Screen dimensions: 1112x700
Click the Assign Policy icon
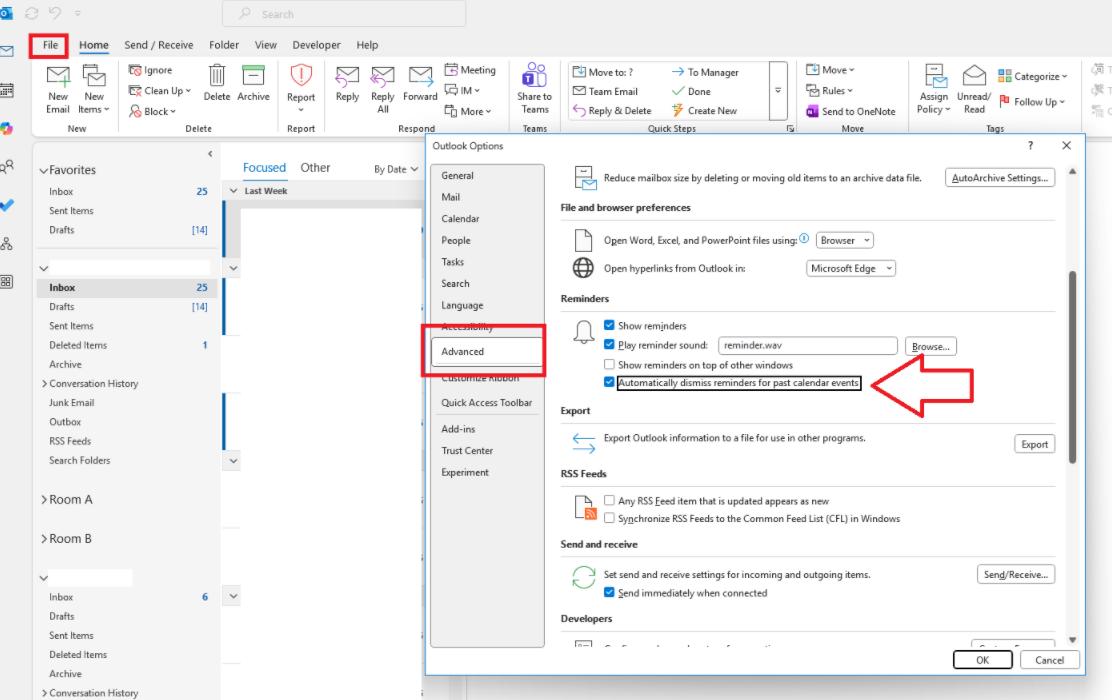[x=934, y=76]
